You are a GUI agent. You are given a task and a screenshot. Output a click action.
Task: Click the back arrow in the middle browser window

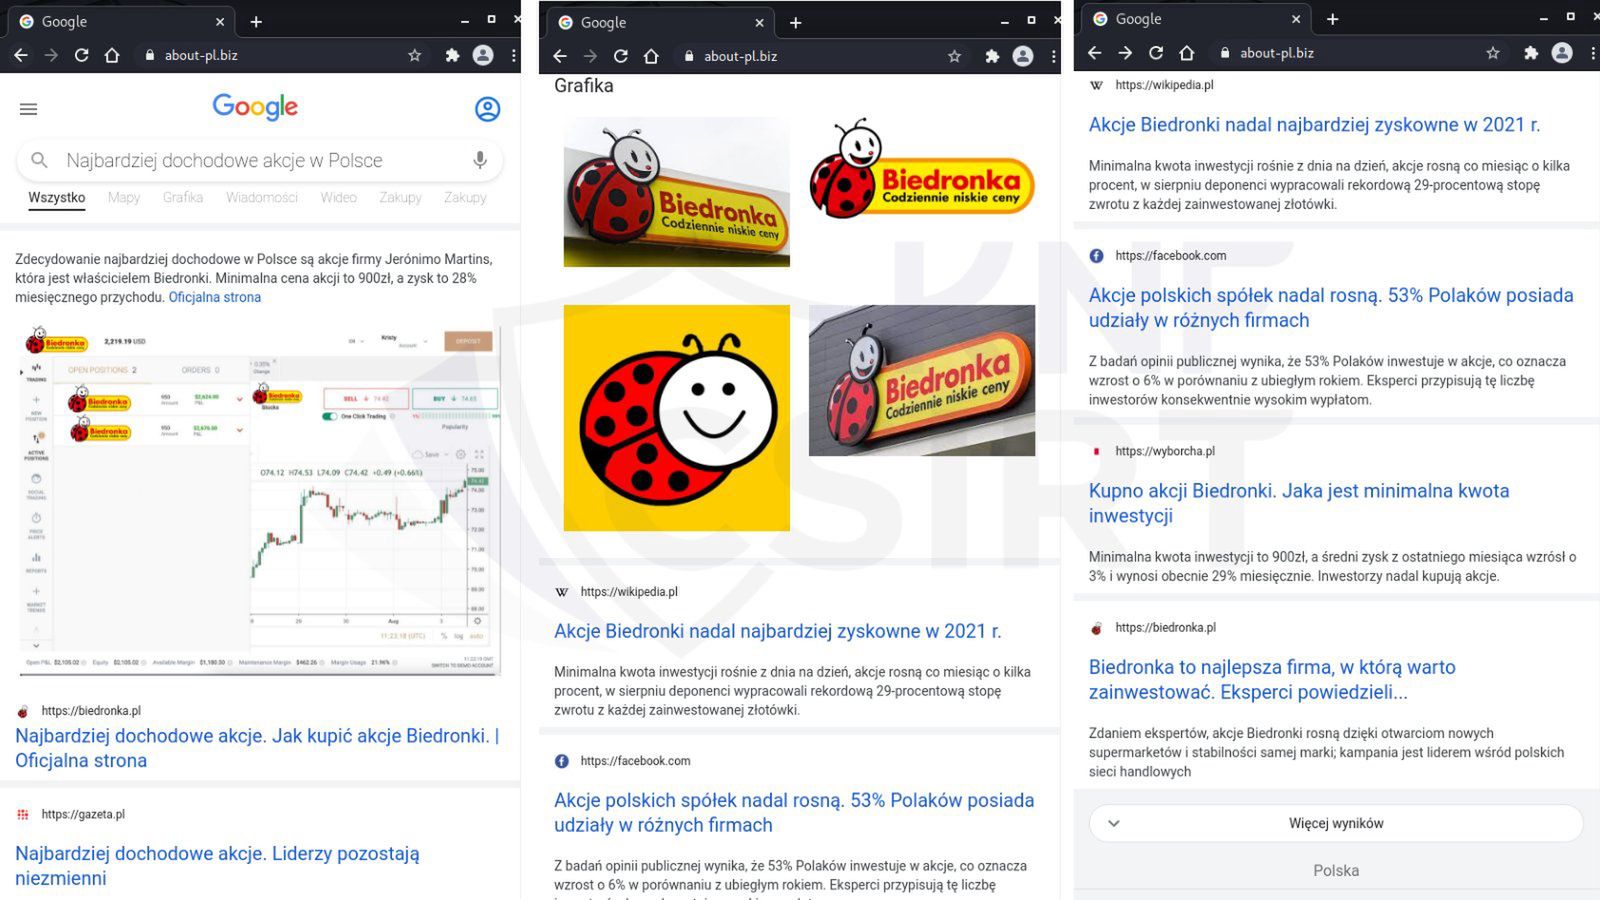coord(560,56)
